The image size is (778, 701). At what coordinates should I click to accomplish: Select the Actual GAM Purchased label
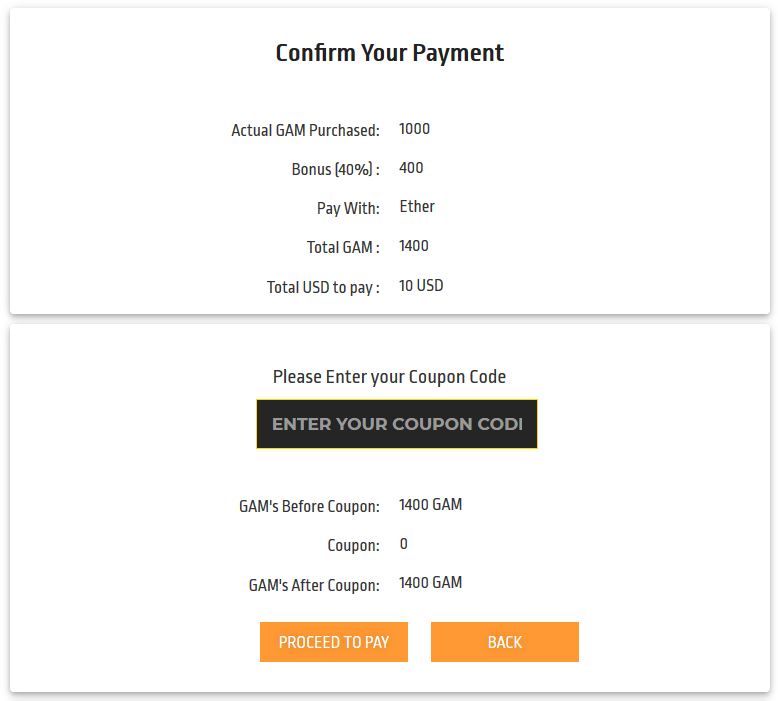pos(305,130)
